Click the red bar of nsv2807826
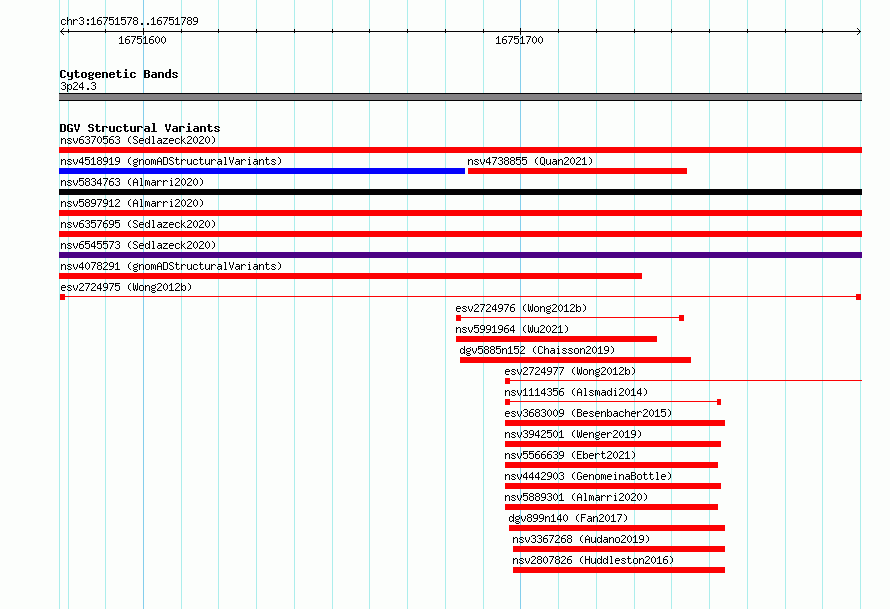 coord(619,570)
